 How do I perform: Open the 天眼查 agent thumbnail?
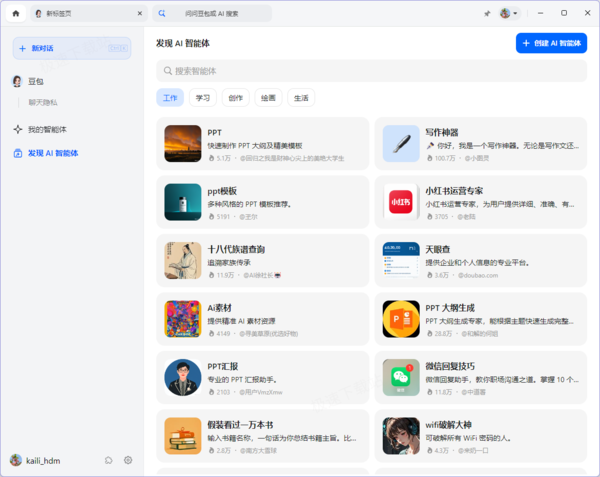pos(401,260)
